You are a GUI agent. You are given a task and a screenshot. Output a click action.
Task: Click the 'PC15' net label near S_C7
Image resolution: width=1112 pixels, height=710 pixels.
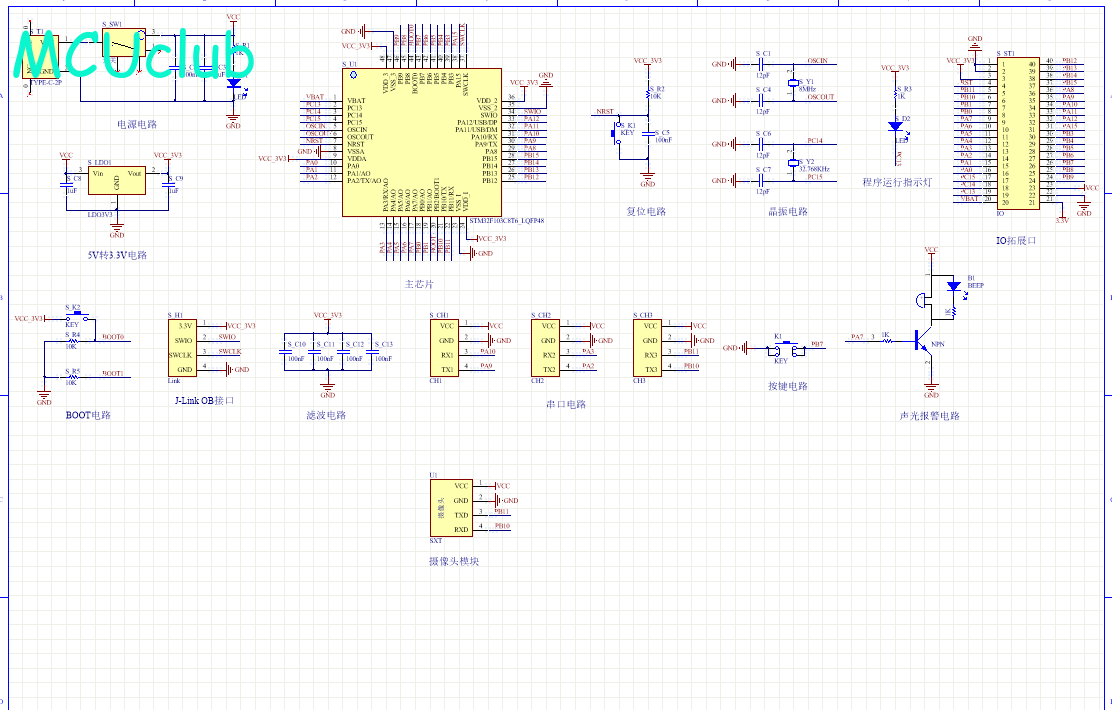(815, 177)
